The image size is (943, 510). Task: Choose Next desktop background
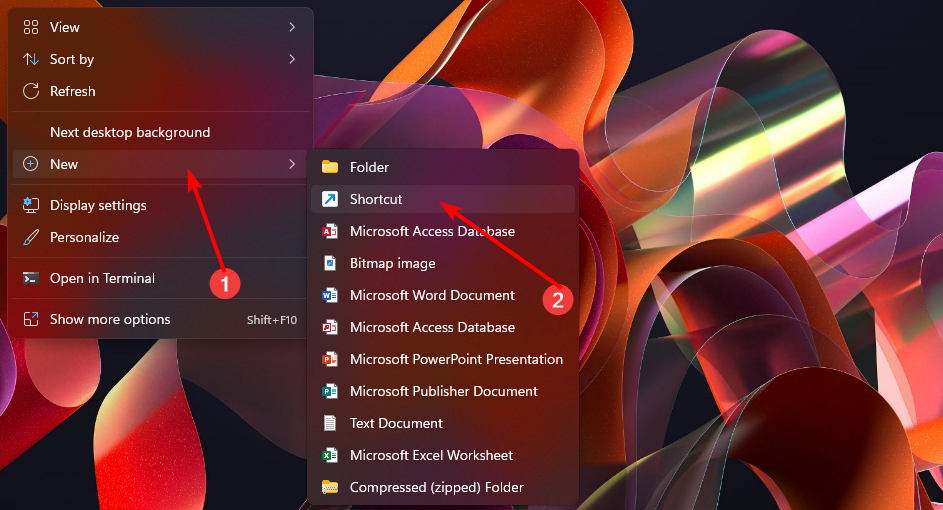click(161, 132)
